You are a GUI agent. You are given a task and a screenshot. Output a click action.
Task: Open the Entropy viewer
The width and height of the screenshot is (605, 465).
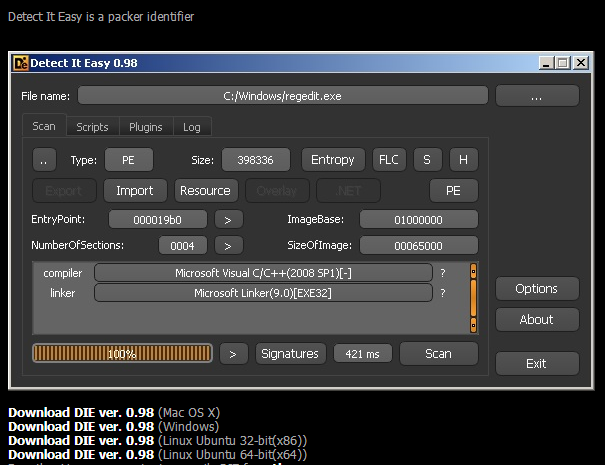pyautogui.click(x=333, y=160)
